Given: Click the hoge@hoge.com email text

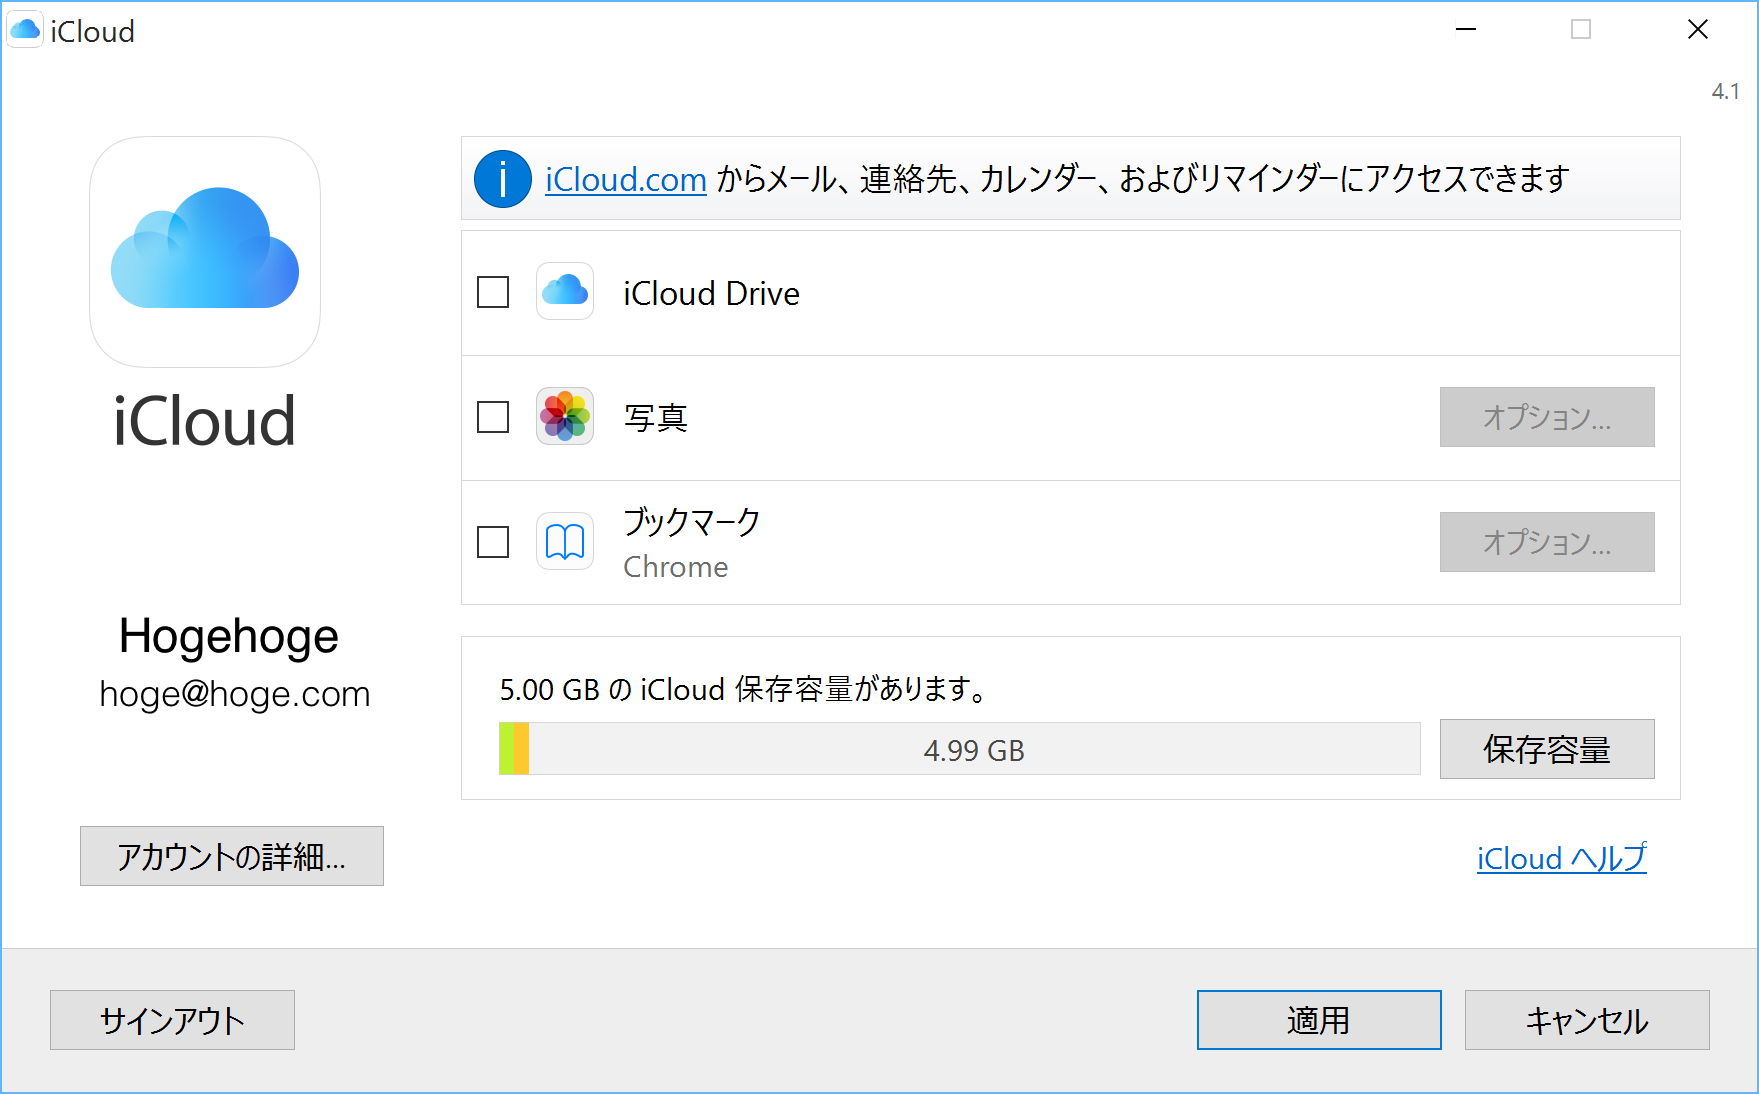Looking at the screenshot, I should (x=235, y=694).
